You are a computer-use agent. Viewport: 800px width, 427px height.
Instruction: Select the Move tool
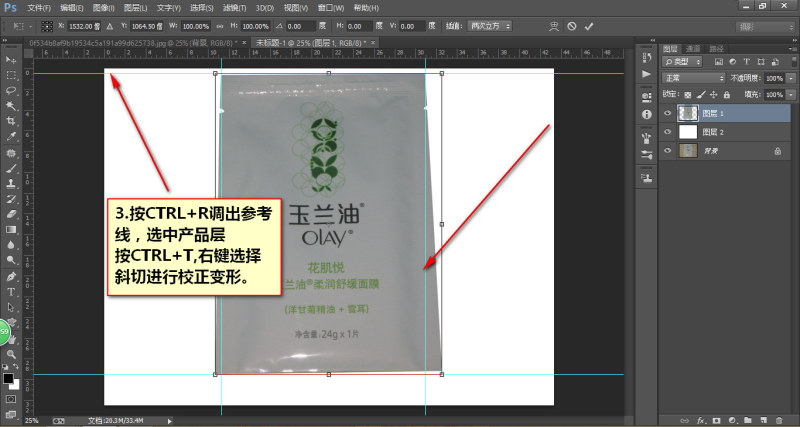(11, 60)
